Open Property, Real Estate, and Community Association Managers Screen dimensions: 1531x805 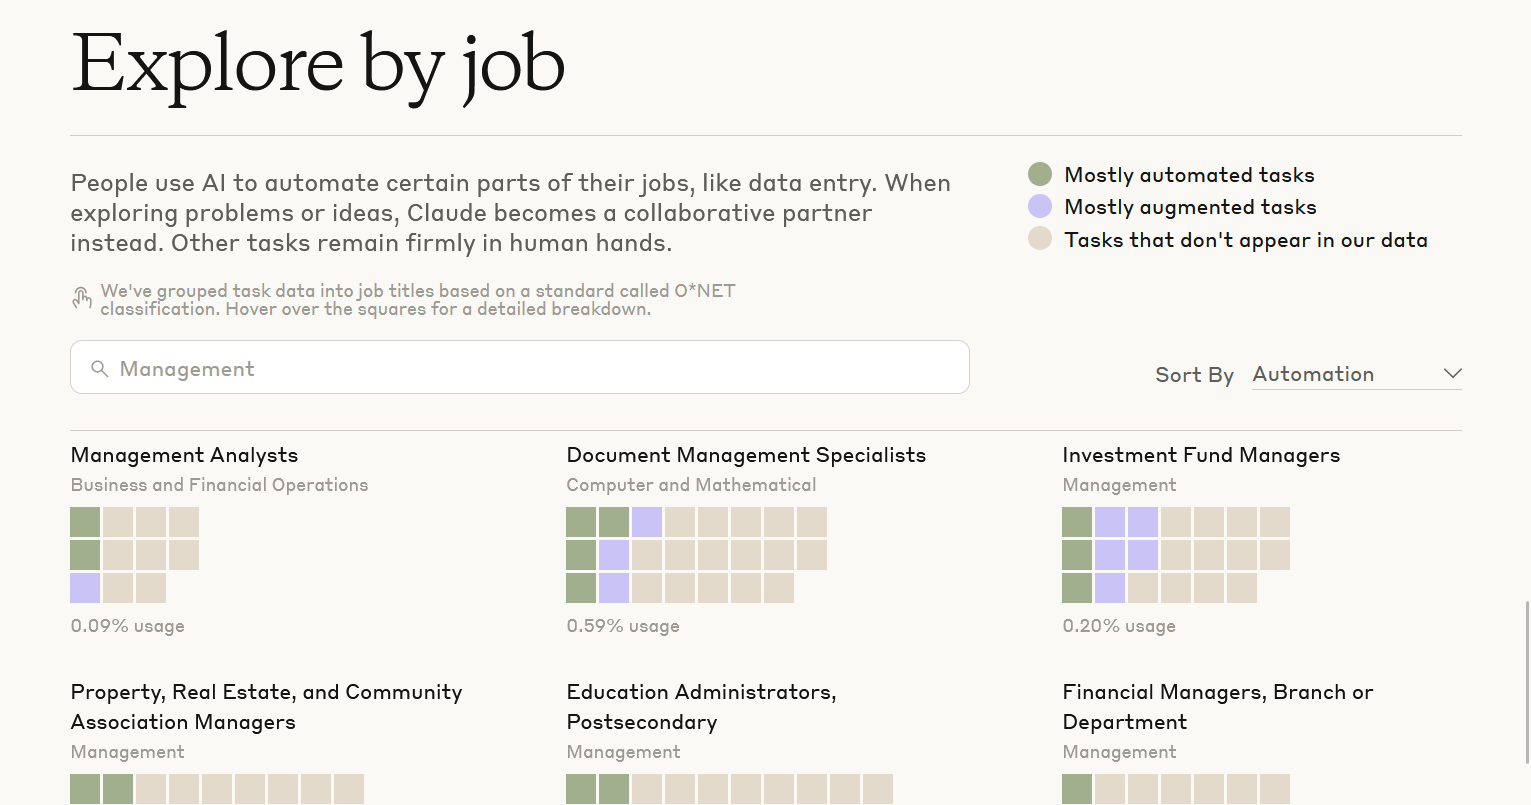click(266, 707)
